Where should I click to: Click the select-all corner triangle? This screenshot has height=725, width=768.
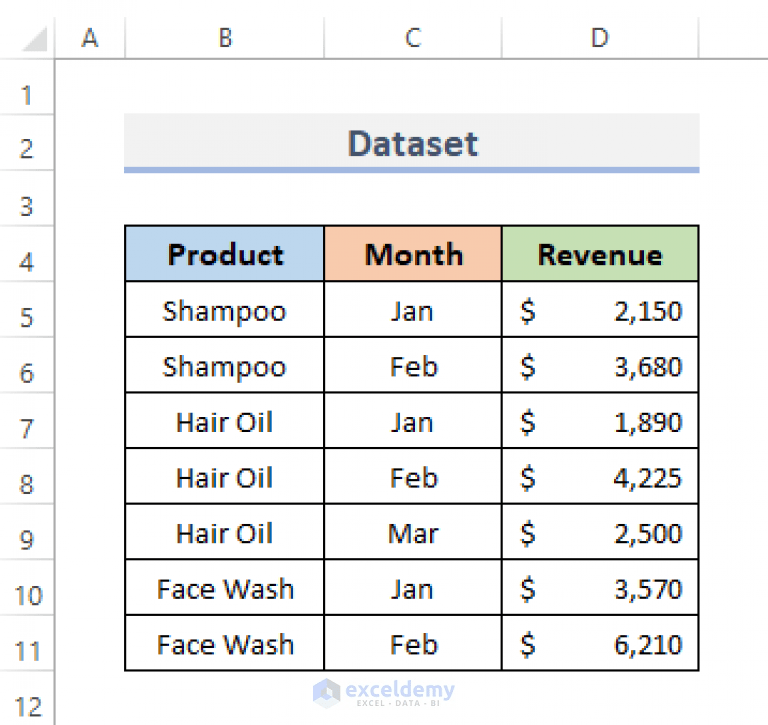point(35,39)
